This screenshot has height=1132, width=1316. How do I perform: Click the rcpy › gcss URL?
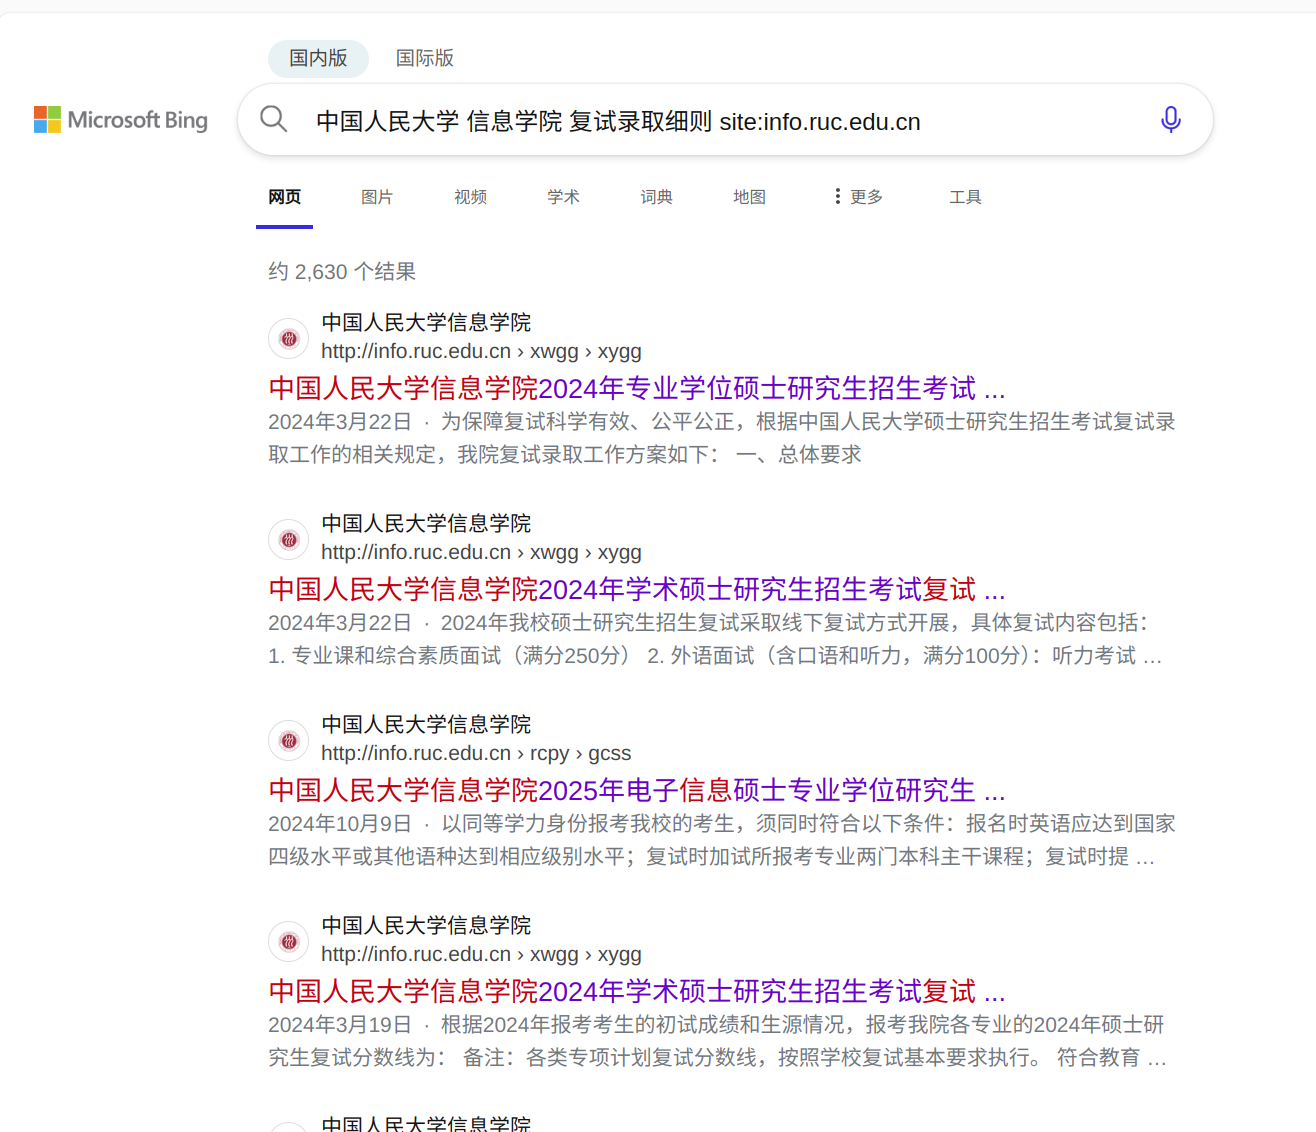tap(476, 753)
